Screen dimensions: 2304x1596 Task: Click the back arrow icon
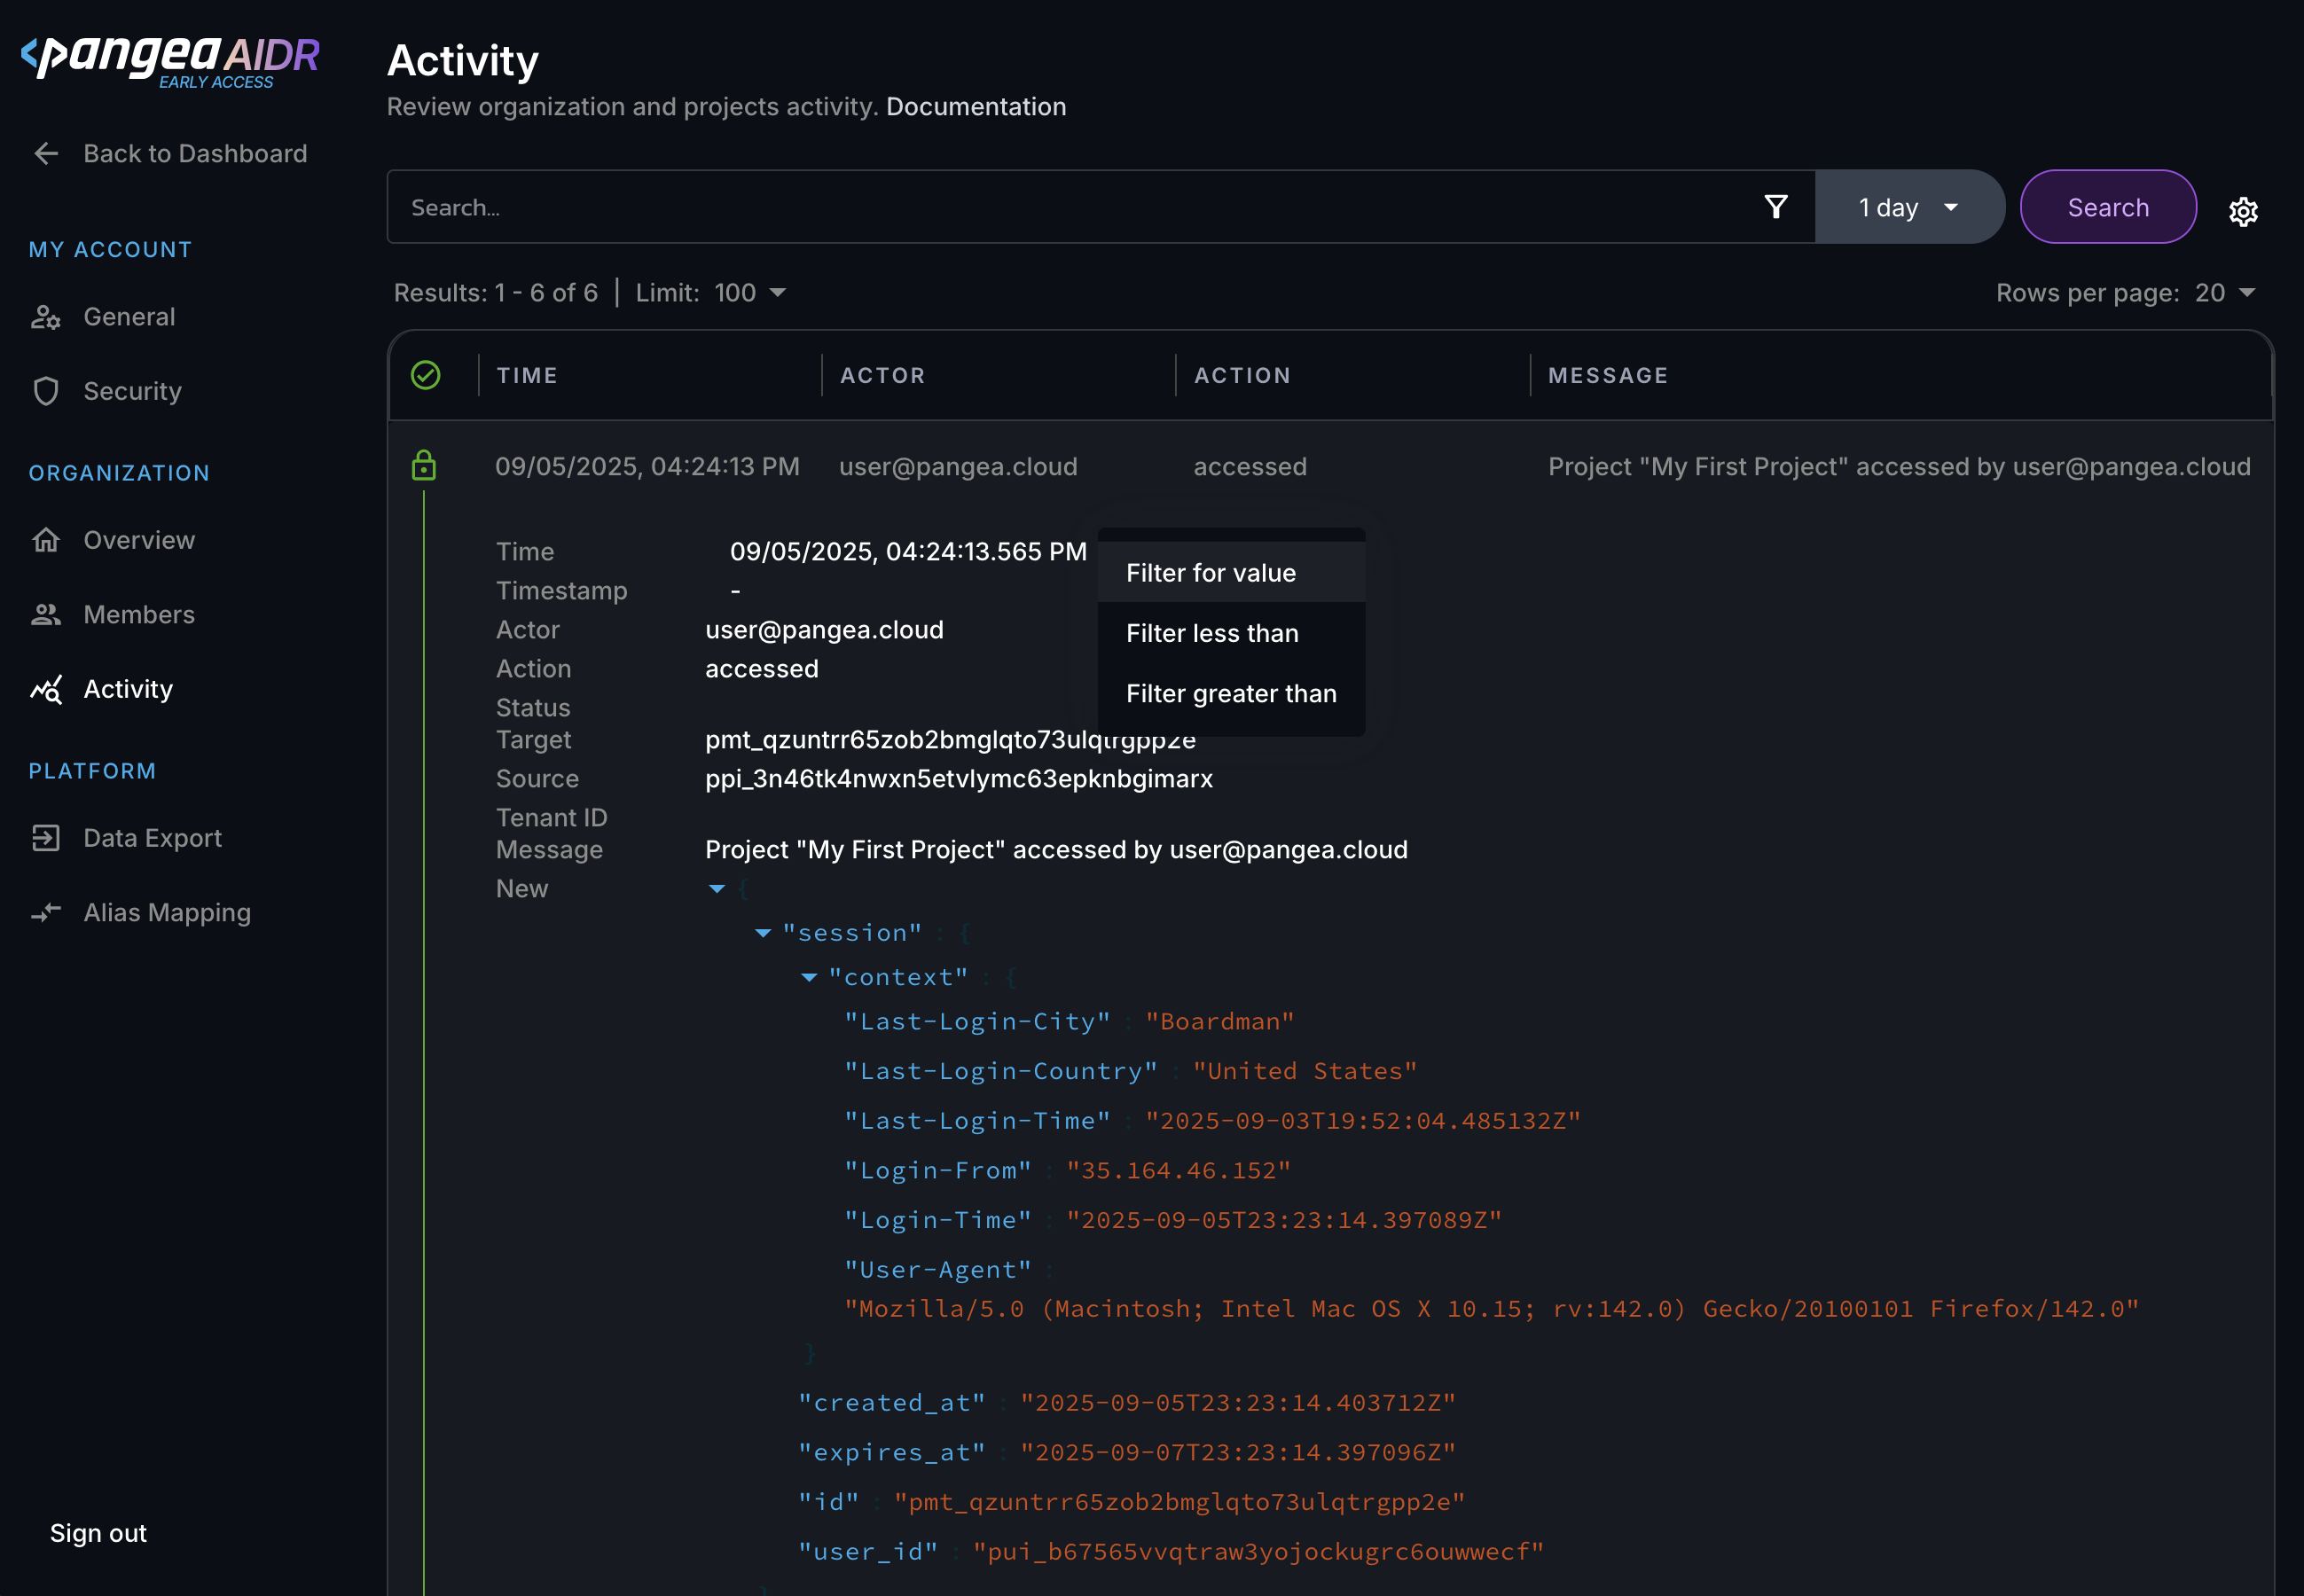(x=46, y=153)
